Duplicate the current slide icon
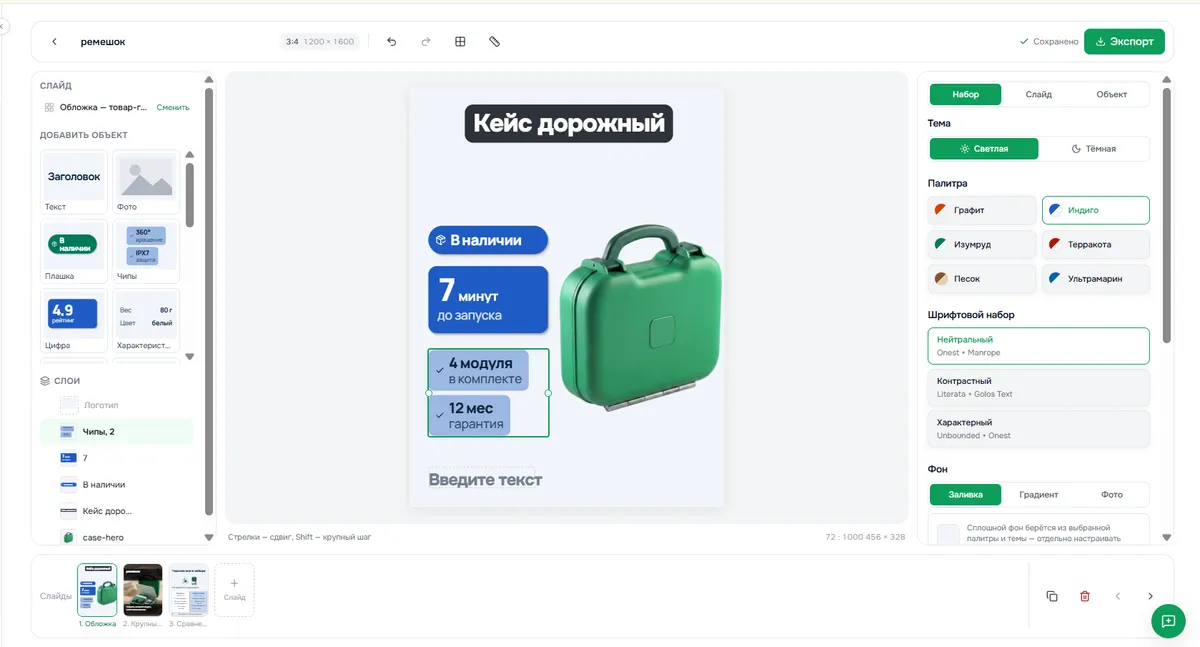 (x=1052, y=596)
